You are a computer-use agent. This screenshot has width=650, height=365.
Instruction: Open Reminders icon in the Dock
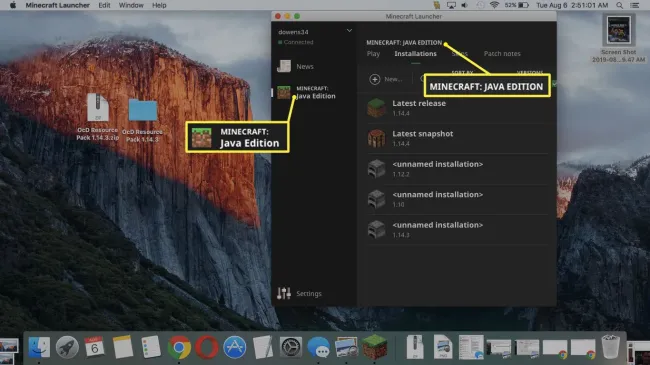click(151, 347)
